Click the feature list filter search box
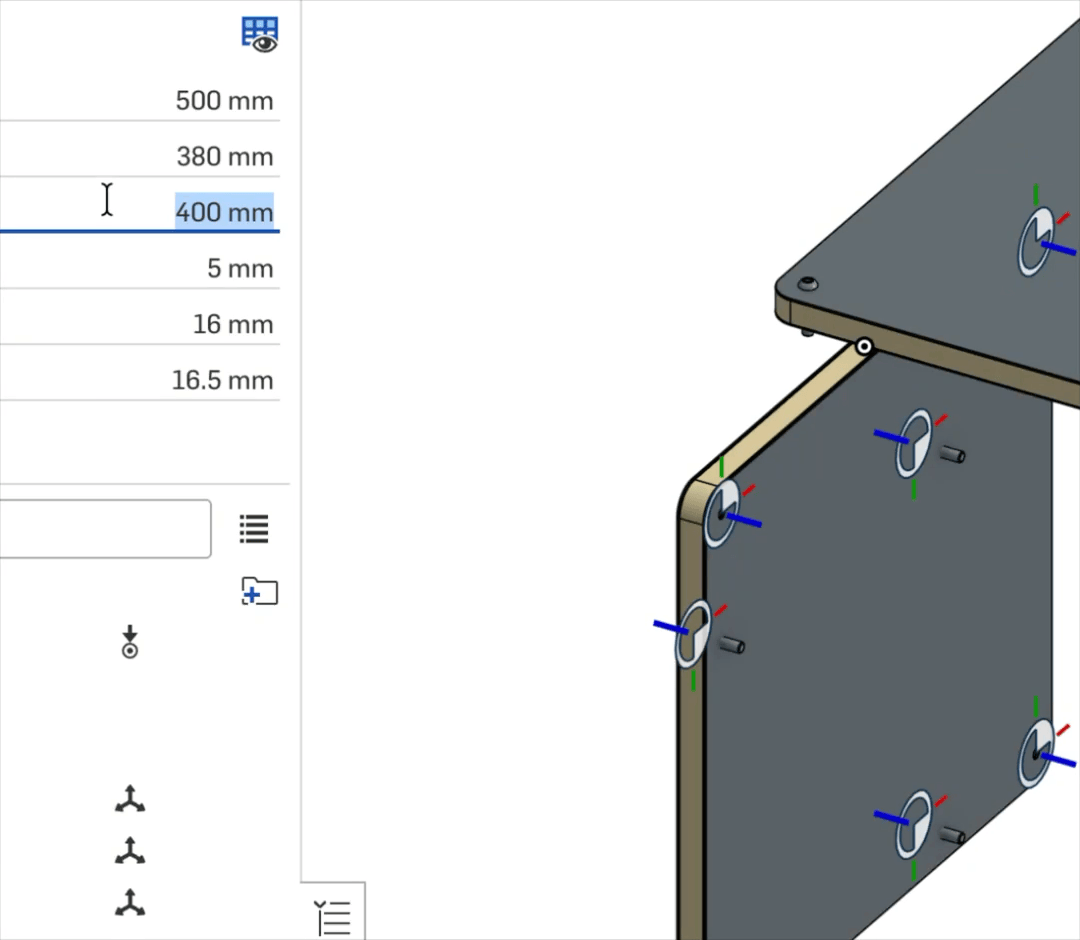Viewport: 1080px width, 940px height. tap(105, 529)
